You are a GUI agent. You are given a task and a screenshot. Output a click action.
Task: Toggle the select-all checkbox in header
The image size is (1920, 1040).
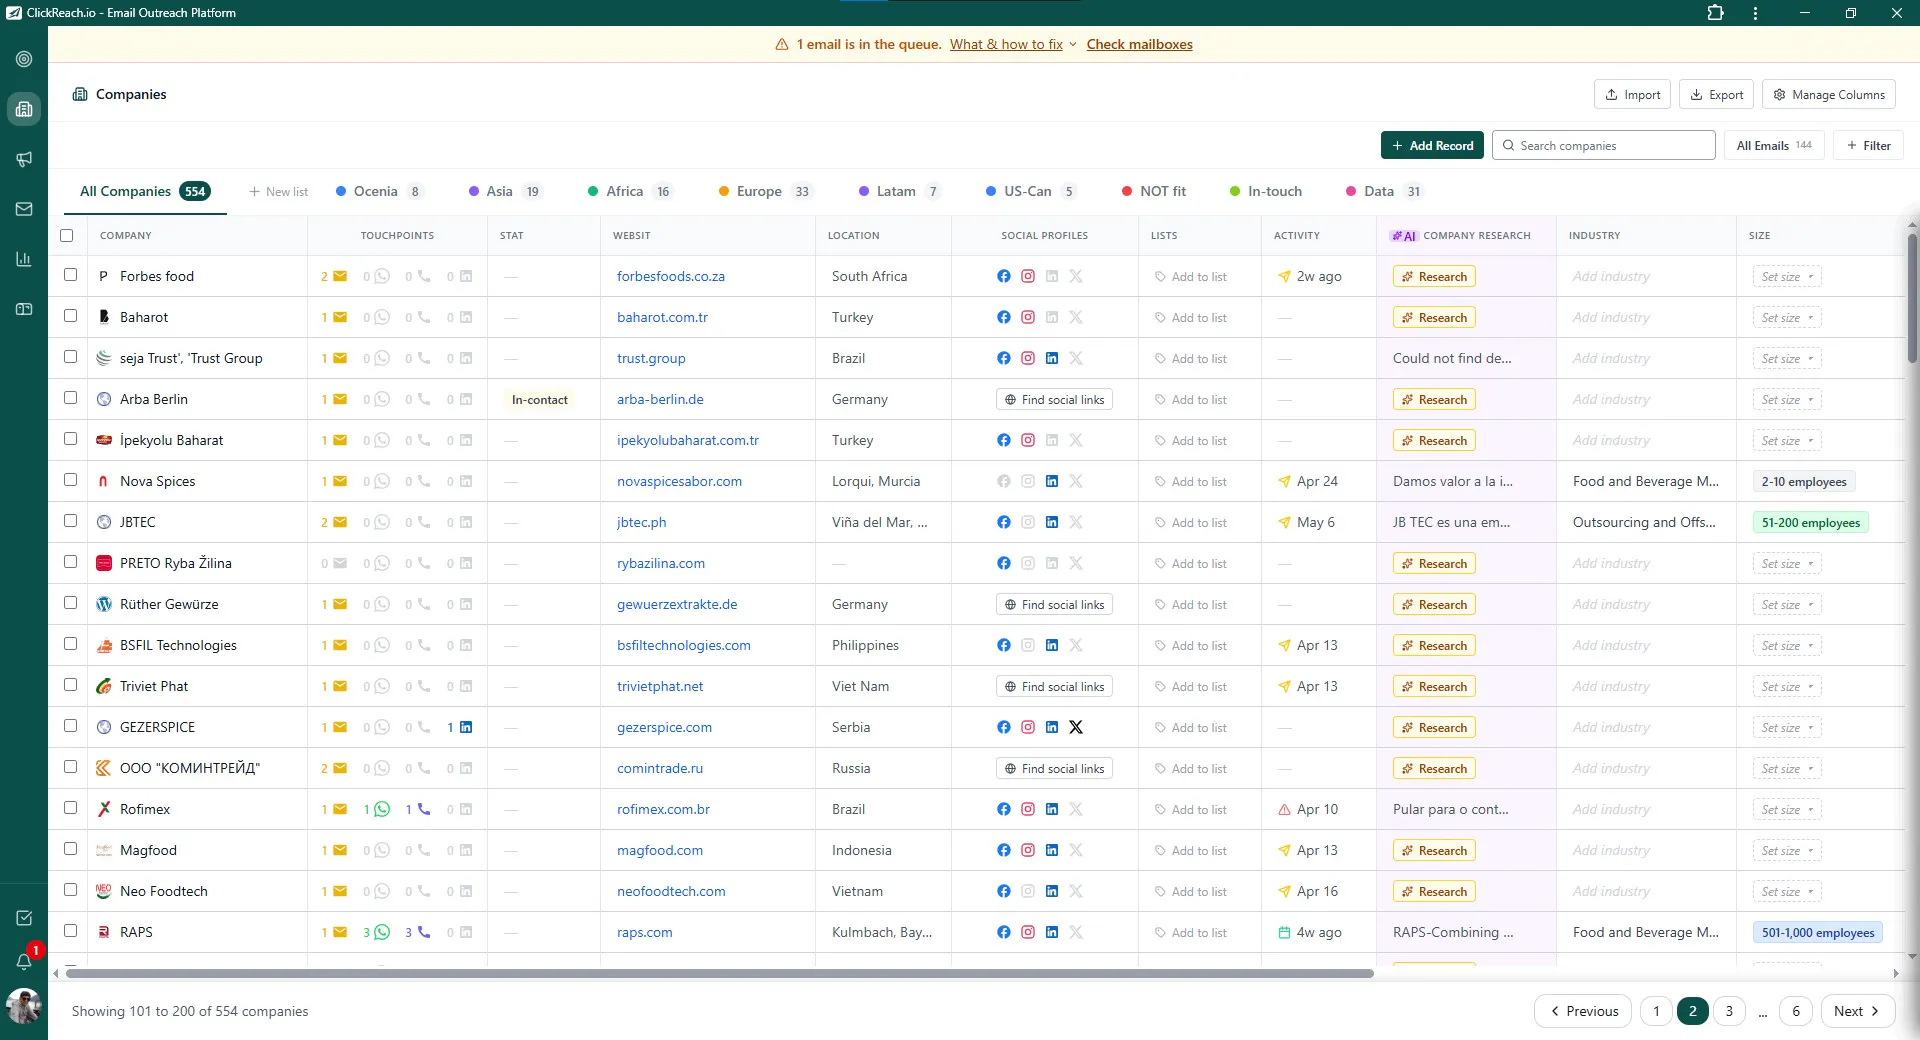67,235
